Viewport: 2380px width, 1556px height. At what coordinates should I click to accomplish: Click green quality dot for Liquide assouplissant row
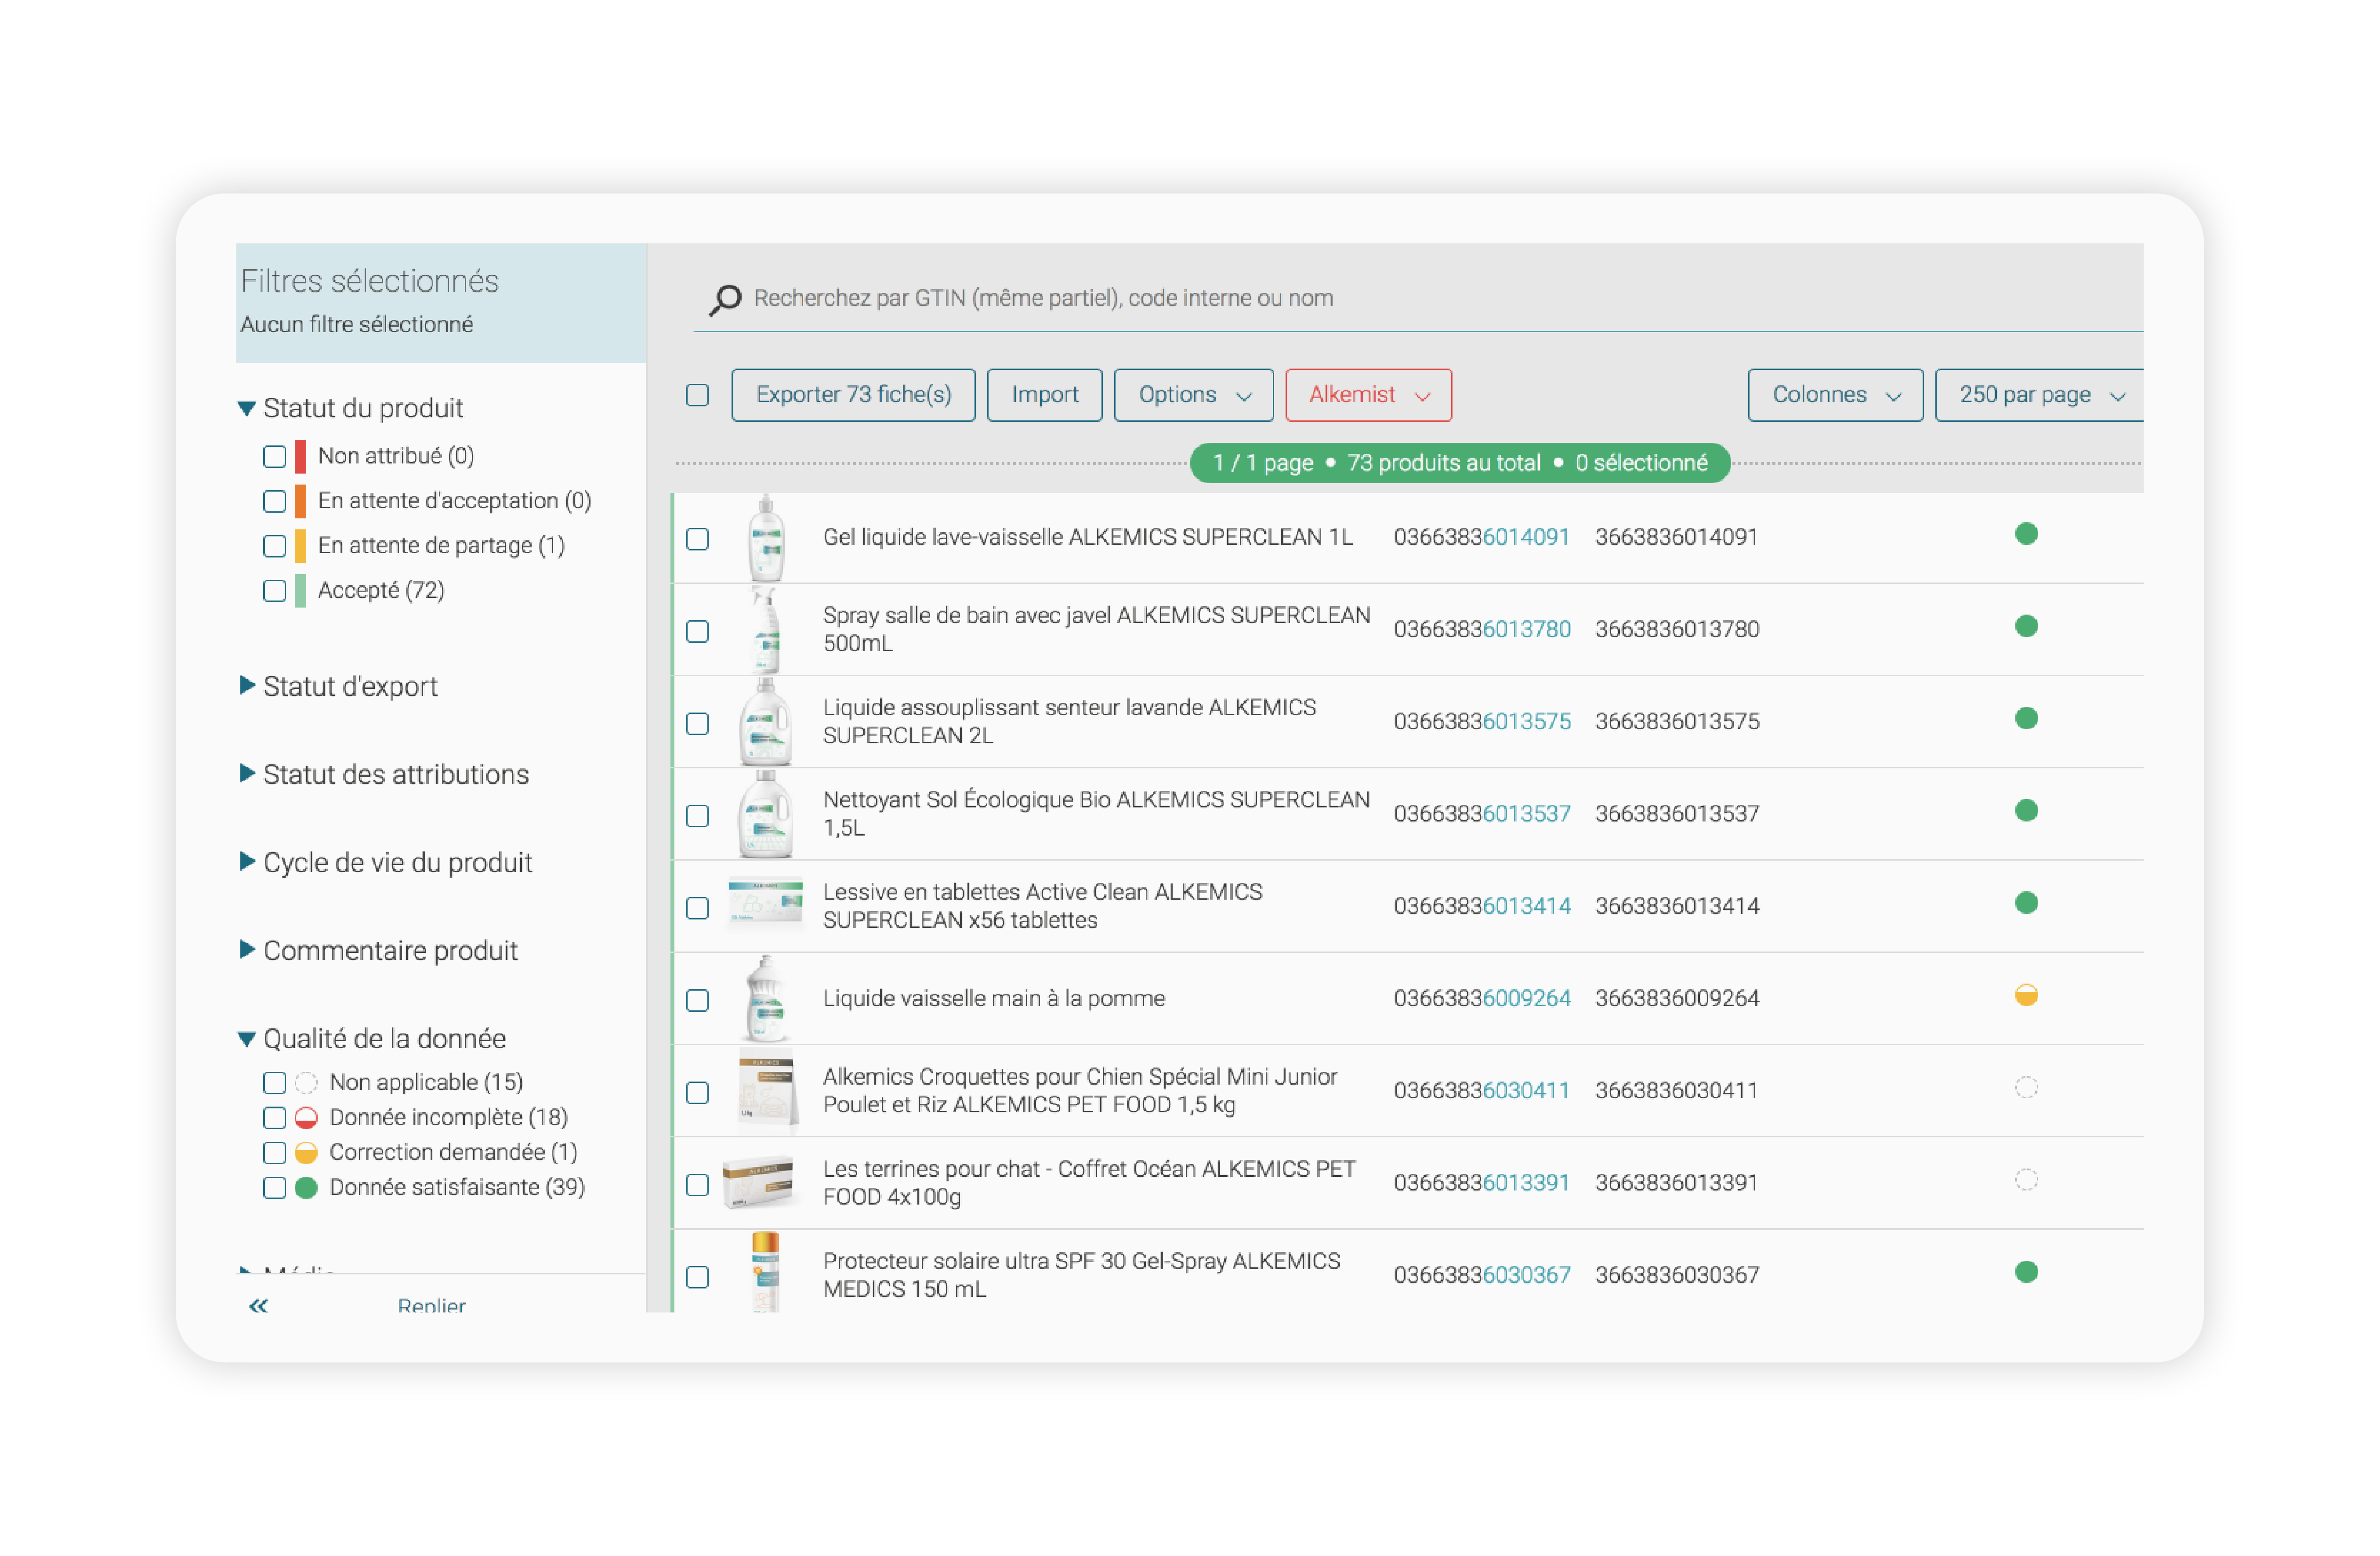pos(2026,718)
